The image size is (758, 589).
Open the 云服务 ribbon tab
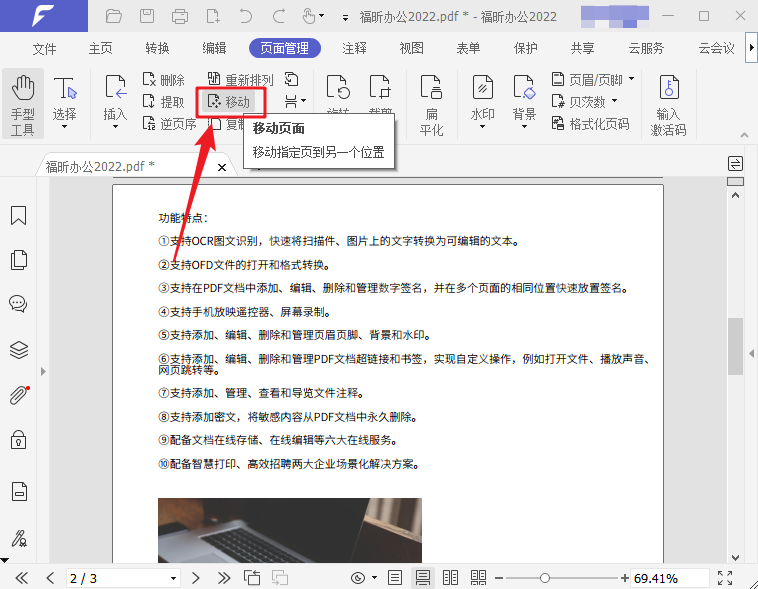646,48
